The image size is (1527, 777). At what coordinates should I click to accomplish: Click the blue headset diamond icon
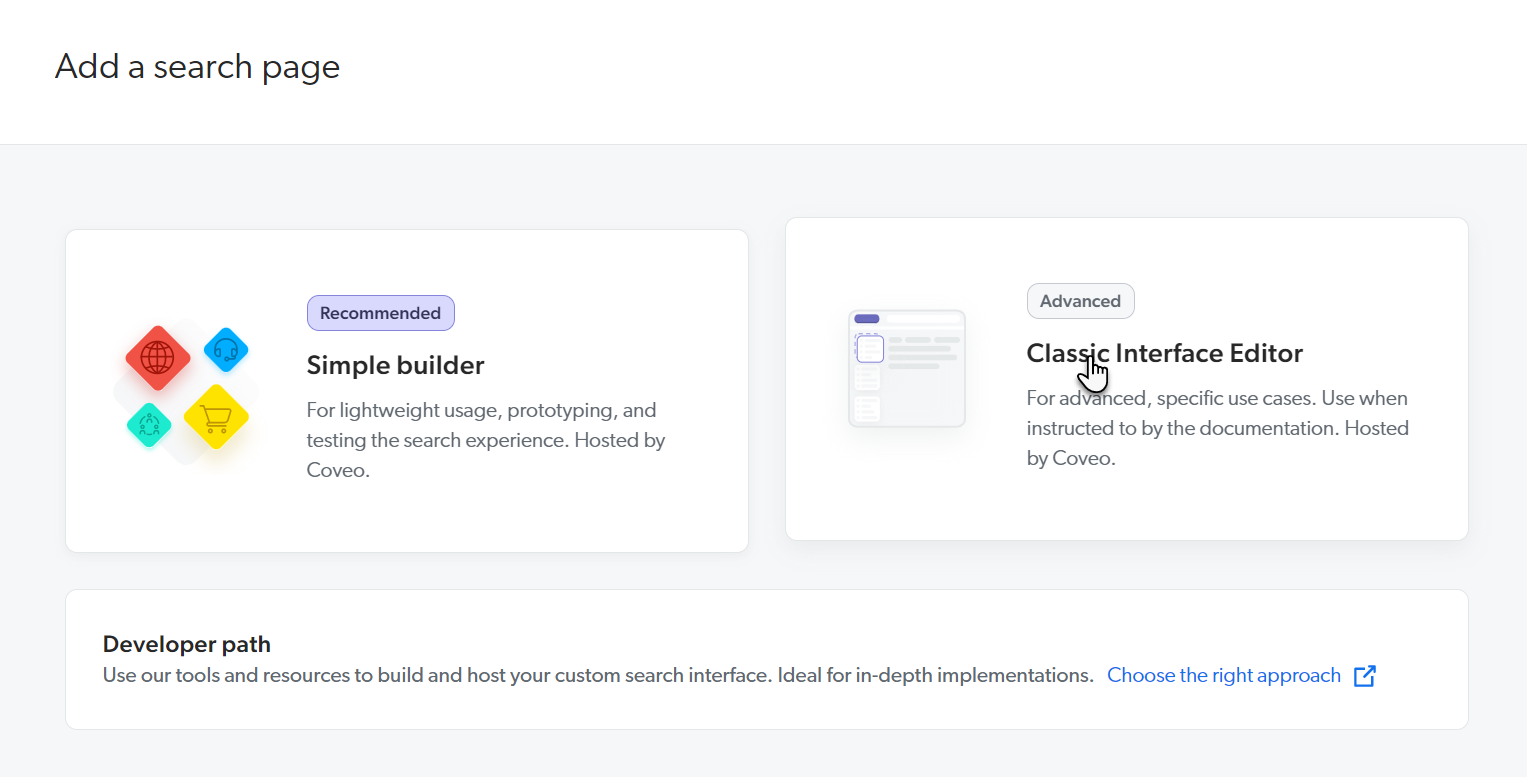(226, 350)
